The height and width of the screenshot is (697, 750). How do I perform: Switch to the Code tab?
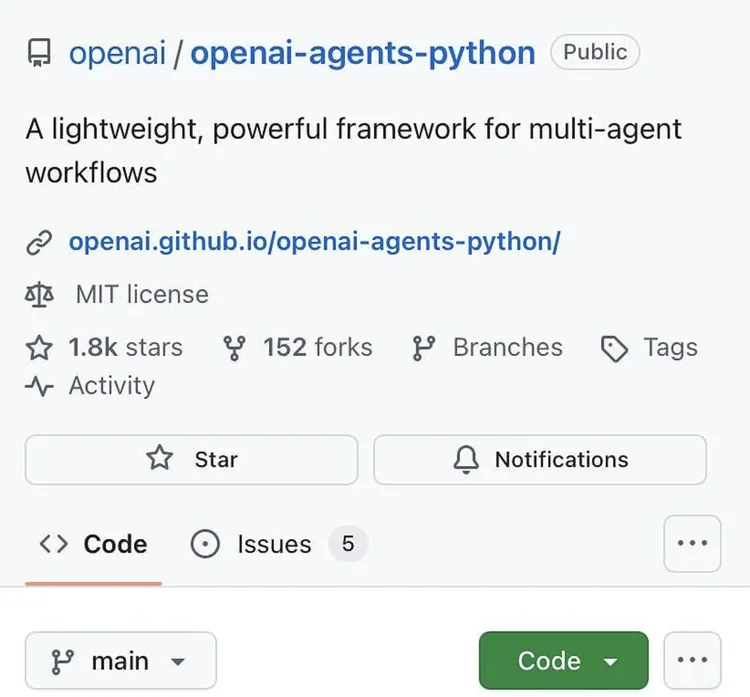coord(93,544)
